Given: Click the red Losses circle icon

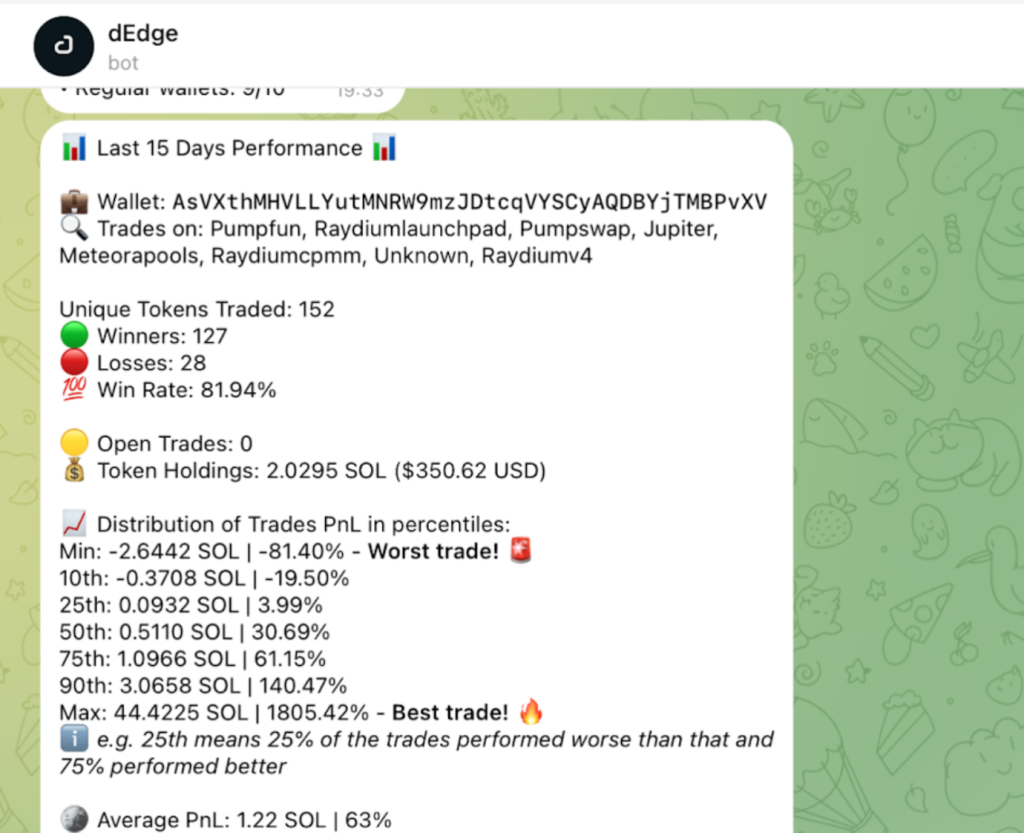Looking at the screenshot, I should (x=74, y=362).
